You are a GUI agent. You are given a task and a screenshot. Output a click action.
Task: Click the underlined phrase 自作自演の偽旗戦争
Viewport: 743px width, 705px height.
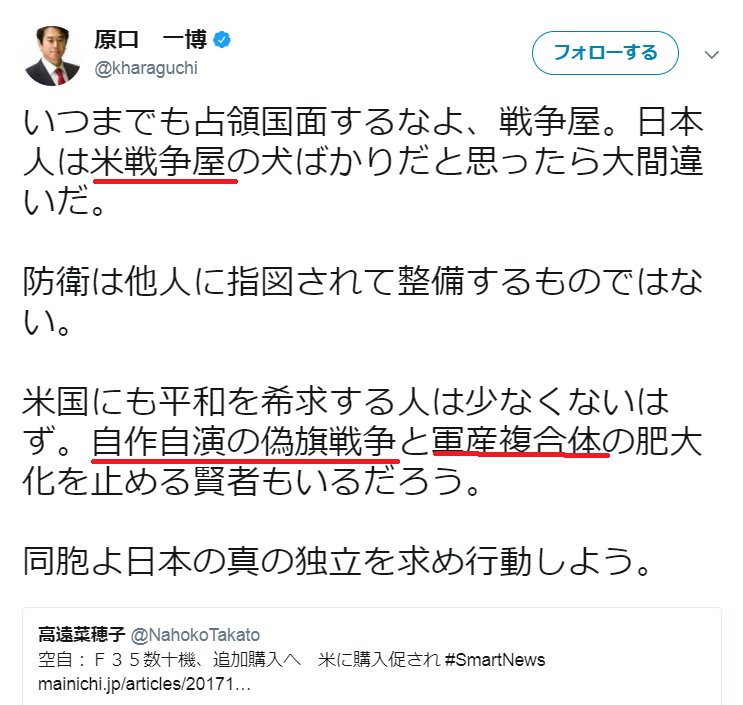click(x=244, y=441)
